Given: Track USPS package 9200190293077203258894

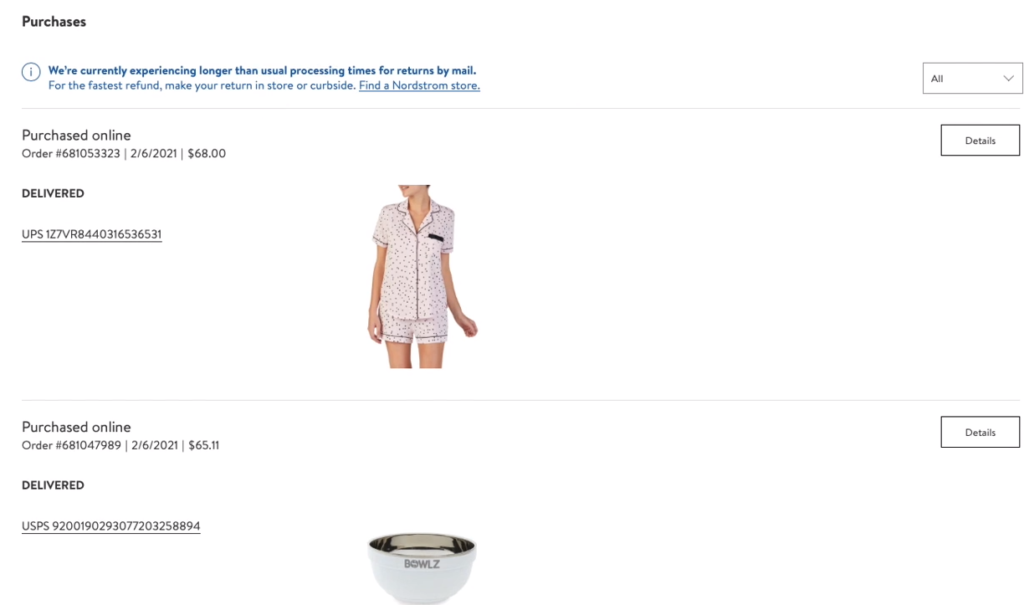Looking at the screenshot, I should coord(111,526).
